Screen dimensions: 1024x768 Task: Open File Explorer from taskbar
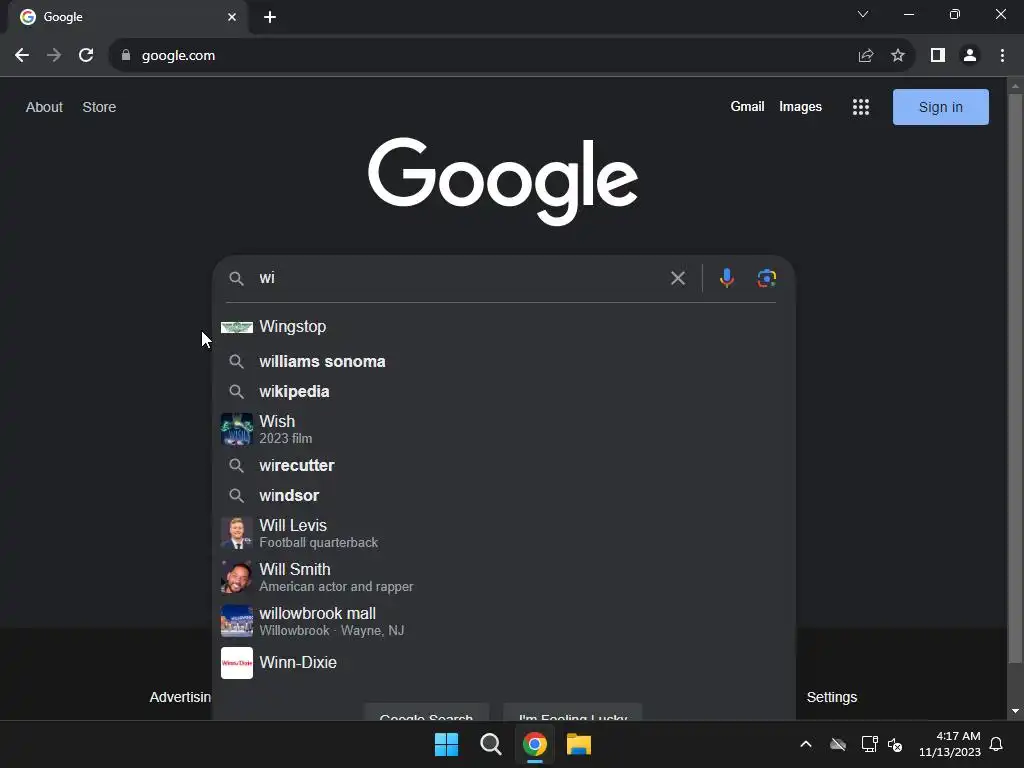point(579,744)
